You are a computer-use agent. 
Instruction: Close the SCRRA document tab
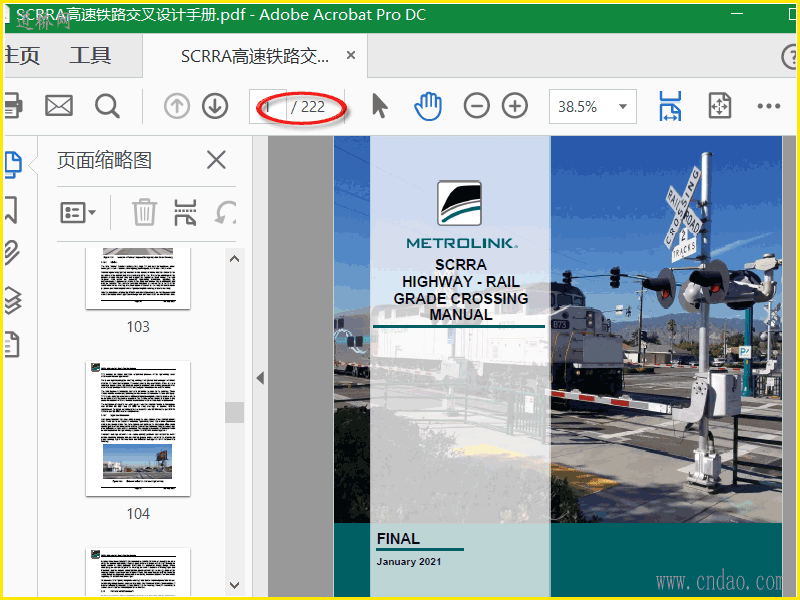(x=351, y=55)
